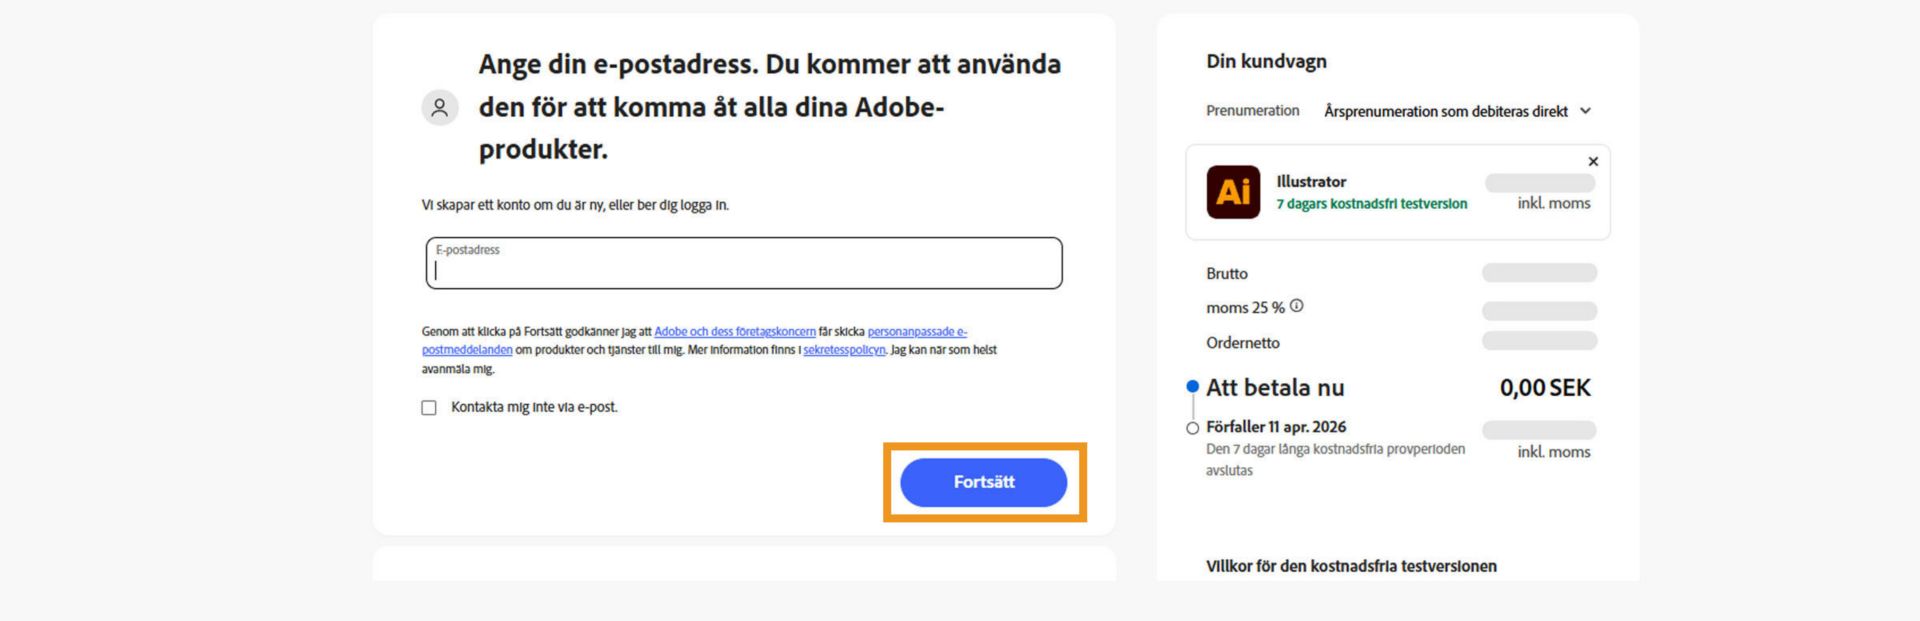Select the Förfaller 11 apr. 2026 marker
Screen dimensions: 1920x621
pyautogui.click(x=1191, y=428)
